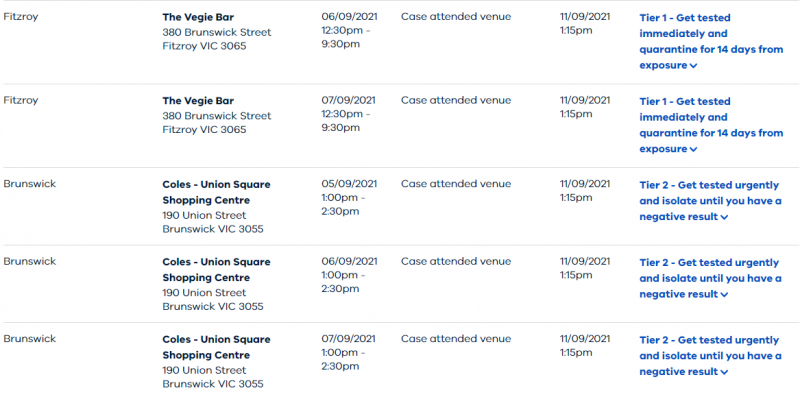Open Tier 2 isolate link for Coles 05/09/2021
This screenshot has width=800, height=399.
tap(710, 201)
